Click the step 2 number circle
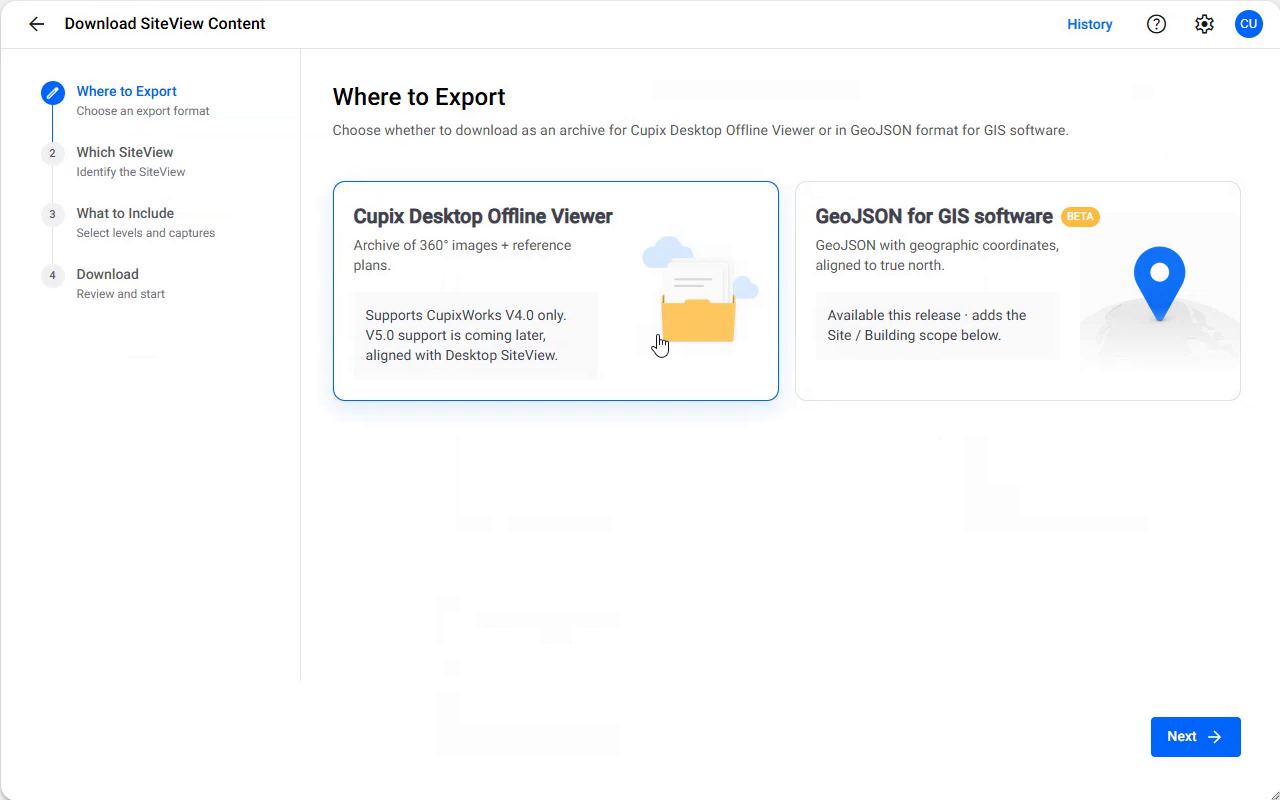This screenshot has height=800, width=1280. pyautogui.click(x=53, y=153)
